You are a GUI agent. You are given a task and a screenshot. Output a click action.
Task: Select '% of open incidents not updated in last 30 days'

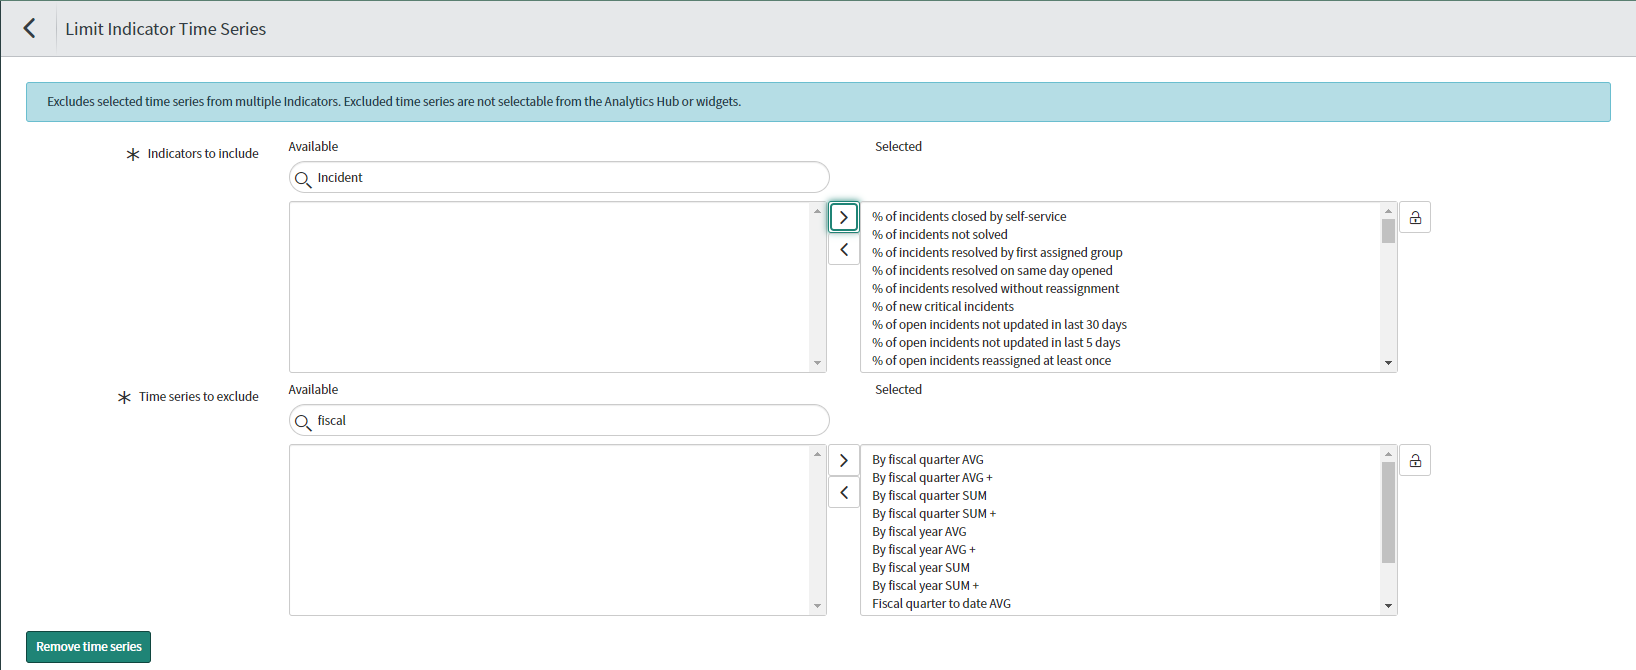(x=999, y=325)
